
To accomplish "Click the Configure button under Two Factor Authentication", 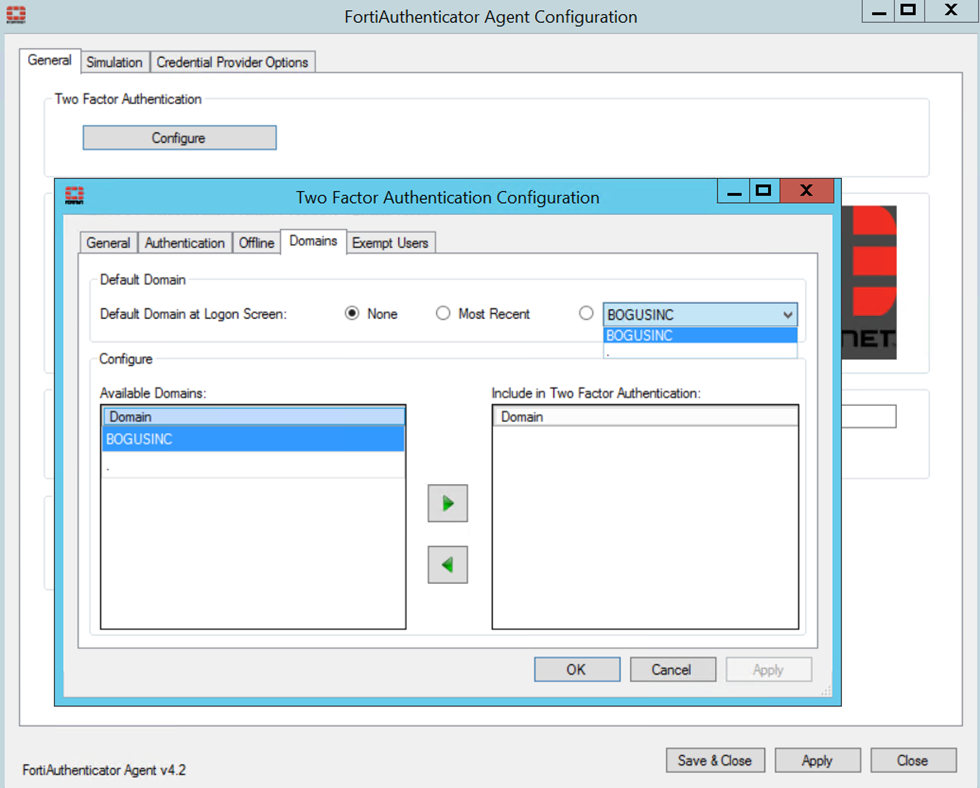I will (179, 137).
